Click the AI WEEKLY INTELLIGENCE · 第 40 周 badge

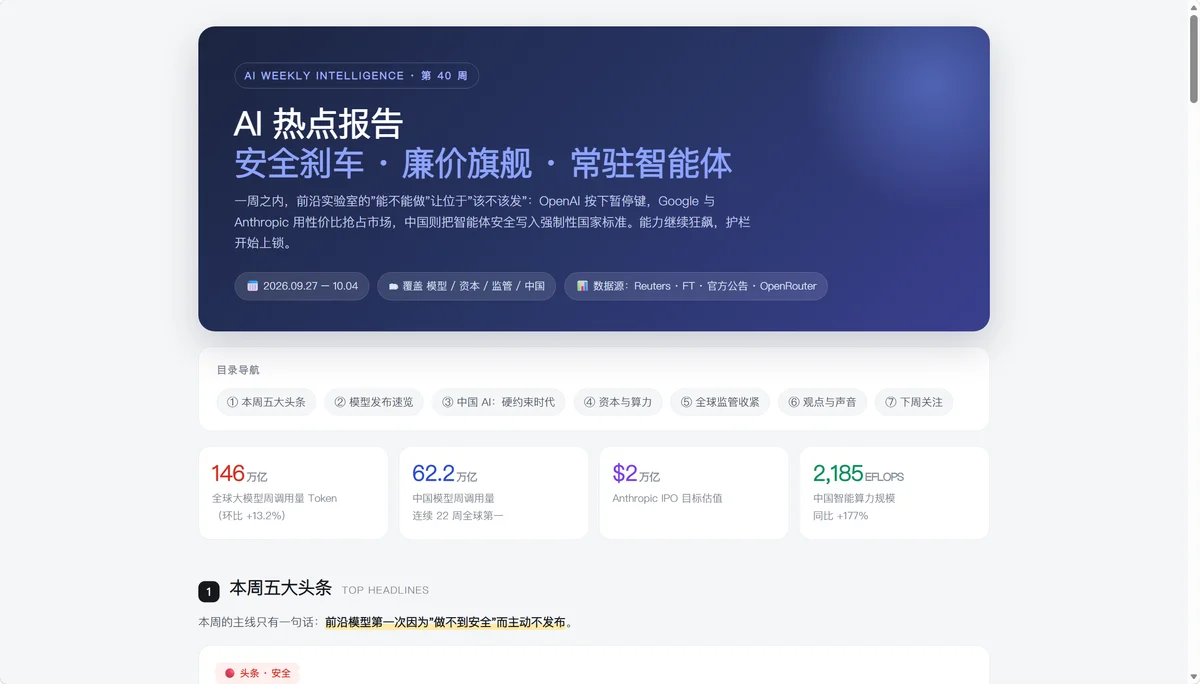(356, 76)
